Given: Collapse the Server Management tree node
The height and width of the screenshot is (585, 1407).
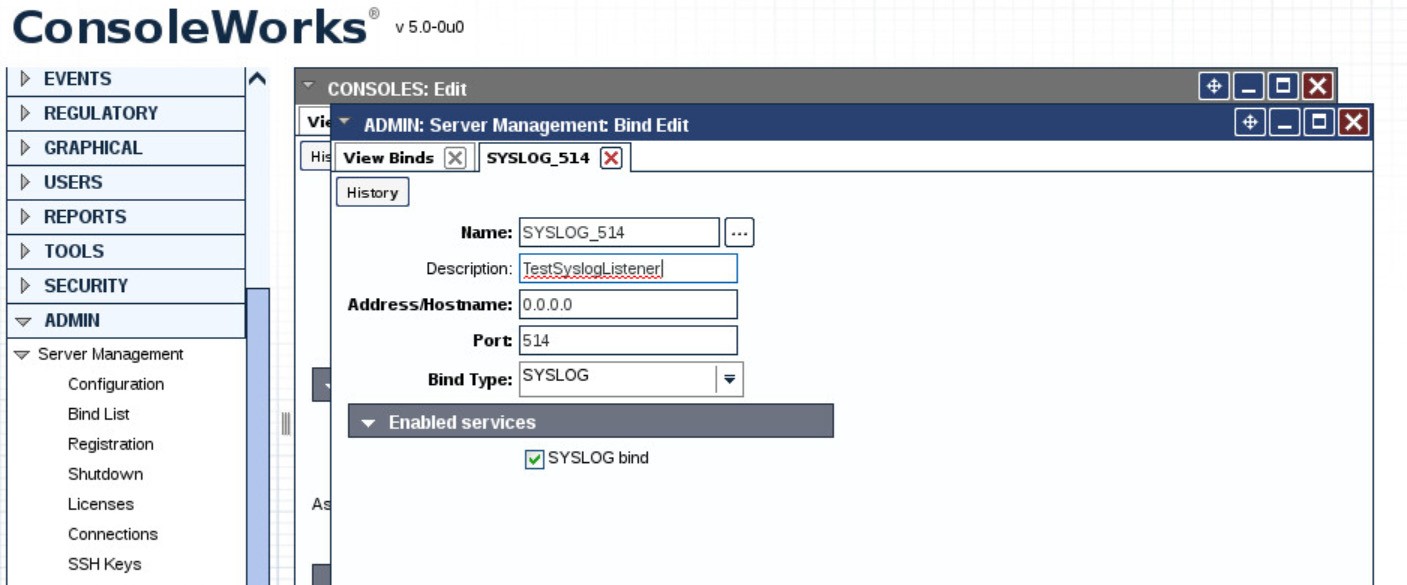Looking at the screenshot, I should tap(22, 354).
